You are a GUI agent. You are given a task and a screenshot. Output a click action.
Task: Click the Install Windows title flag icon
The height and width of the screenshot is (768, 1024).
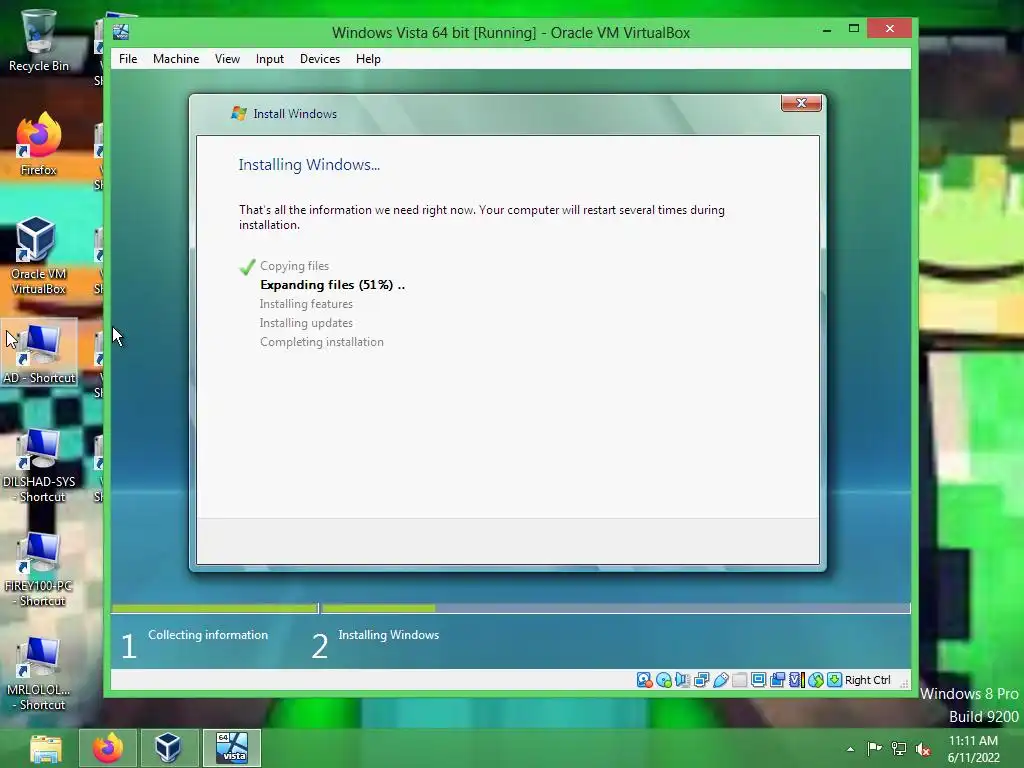(238, 114)
